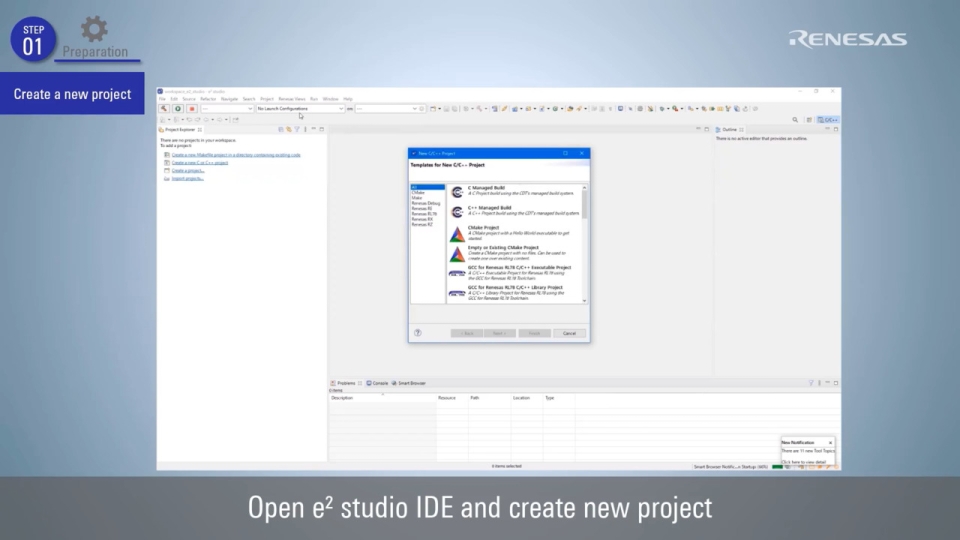Open the Run menu
The height and width of the screenshot is (540, 960).
coord(313,99)
